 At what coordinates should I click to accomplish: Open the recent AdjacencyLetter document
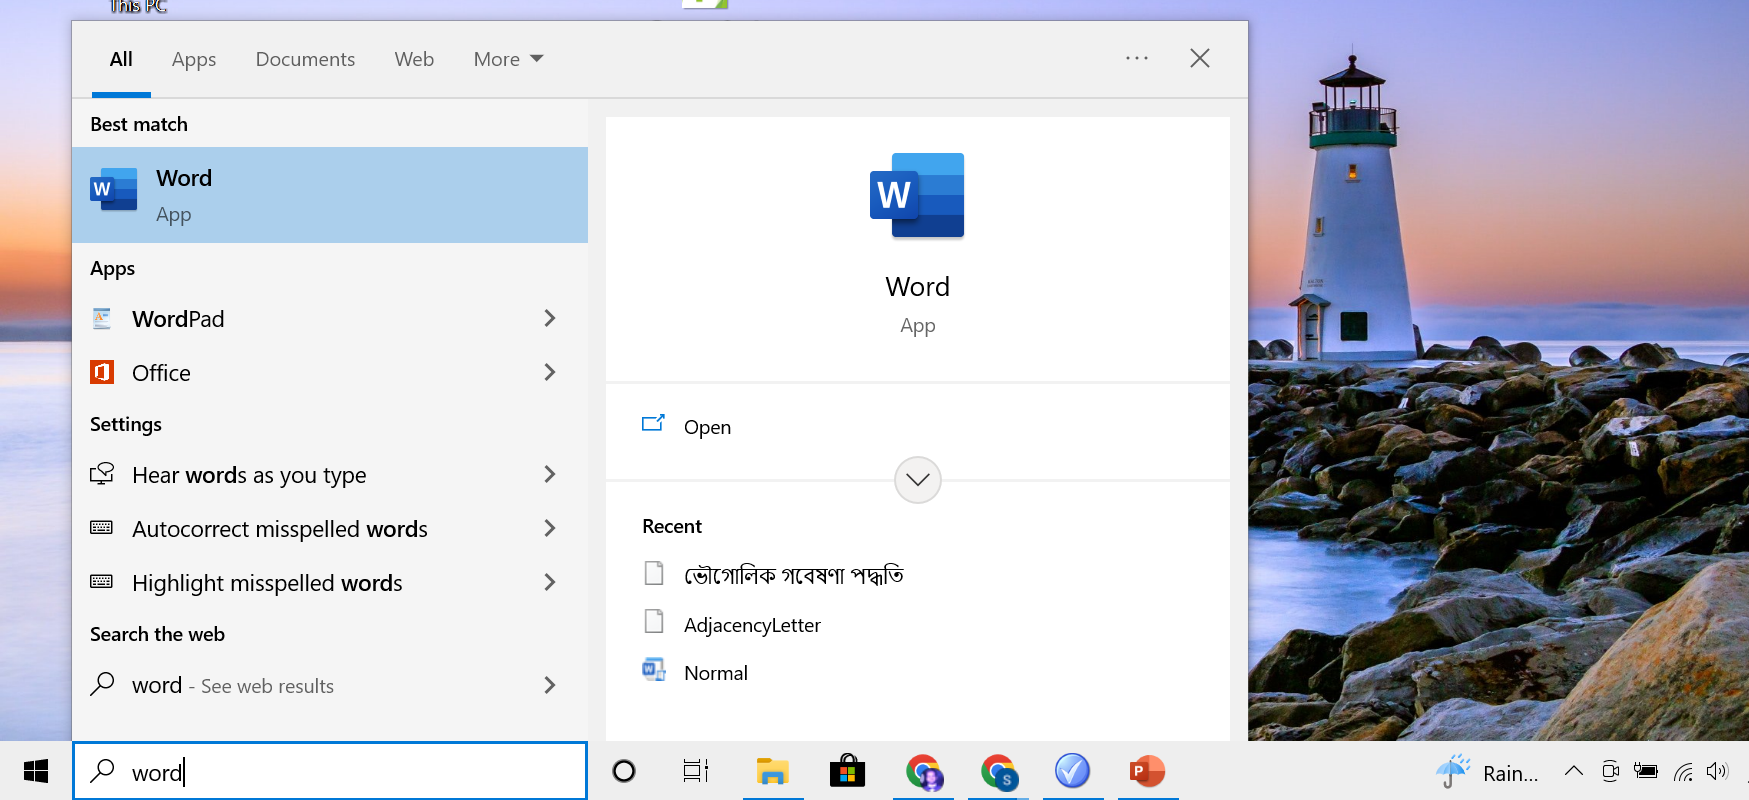(x=752, y=625)
